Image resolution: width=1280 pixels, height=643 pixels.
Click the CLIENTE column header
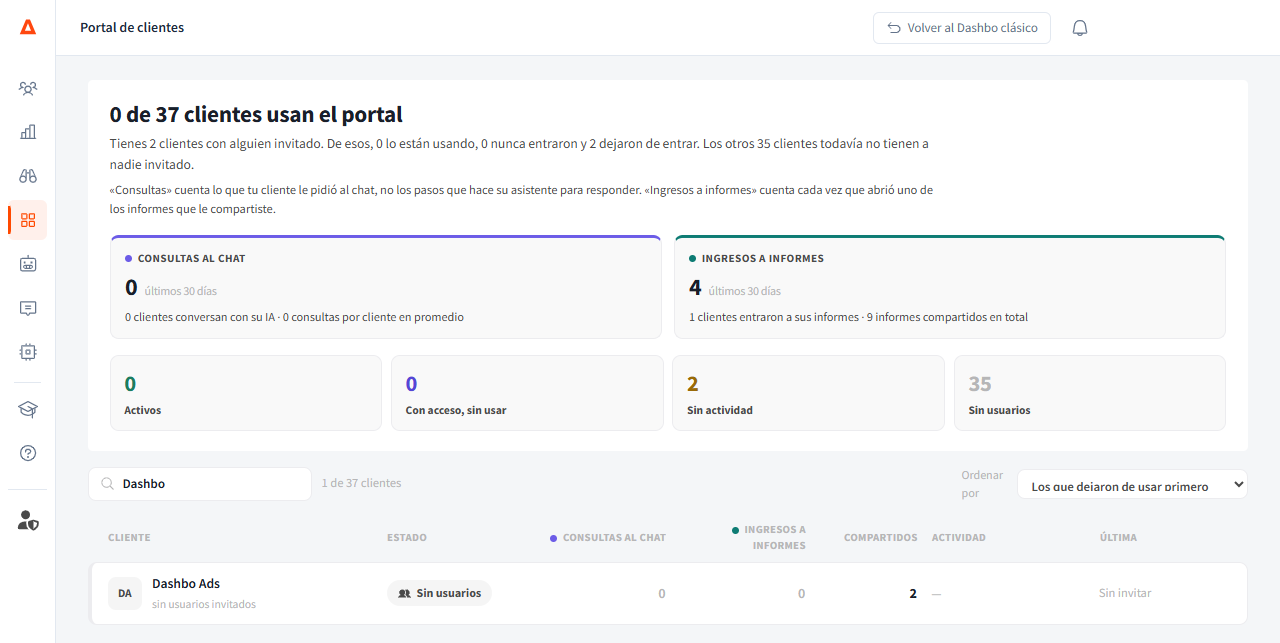[129, 538]
